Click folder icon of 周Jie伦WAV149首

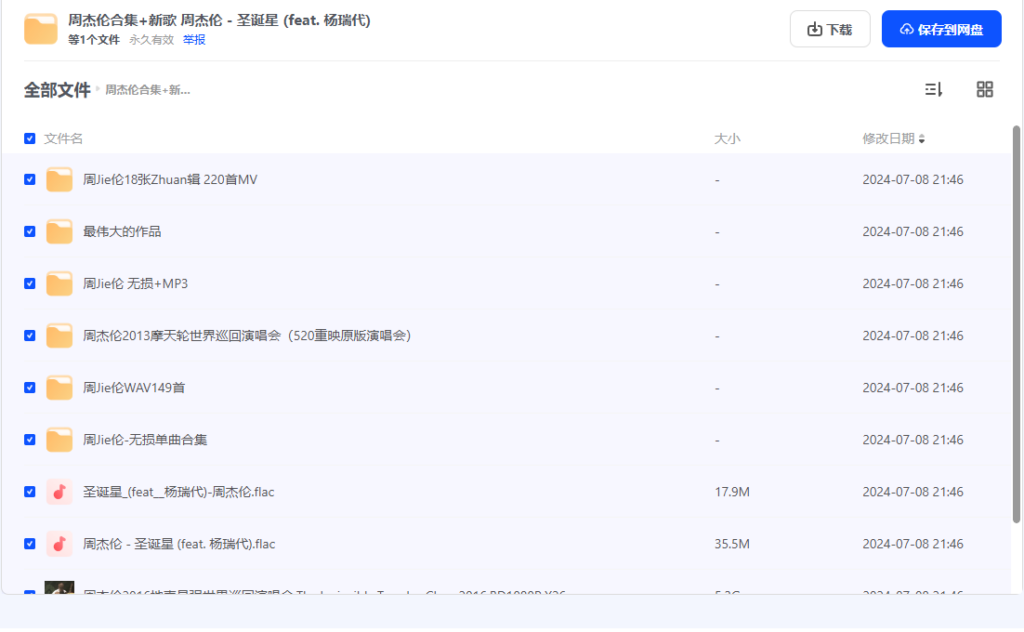(x=59, y=388)
